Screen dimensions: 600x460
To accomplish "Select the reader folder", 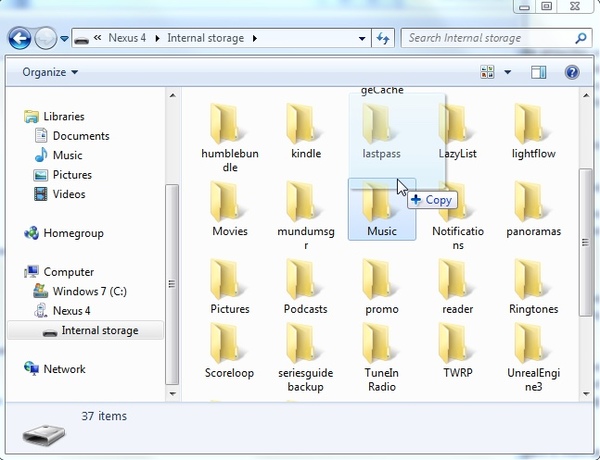I will (458, 287).
